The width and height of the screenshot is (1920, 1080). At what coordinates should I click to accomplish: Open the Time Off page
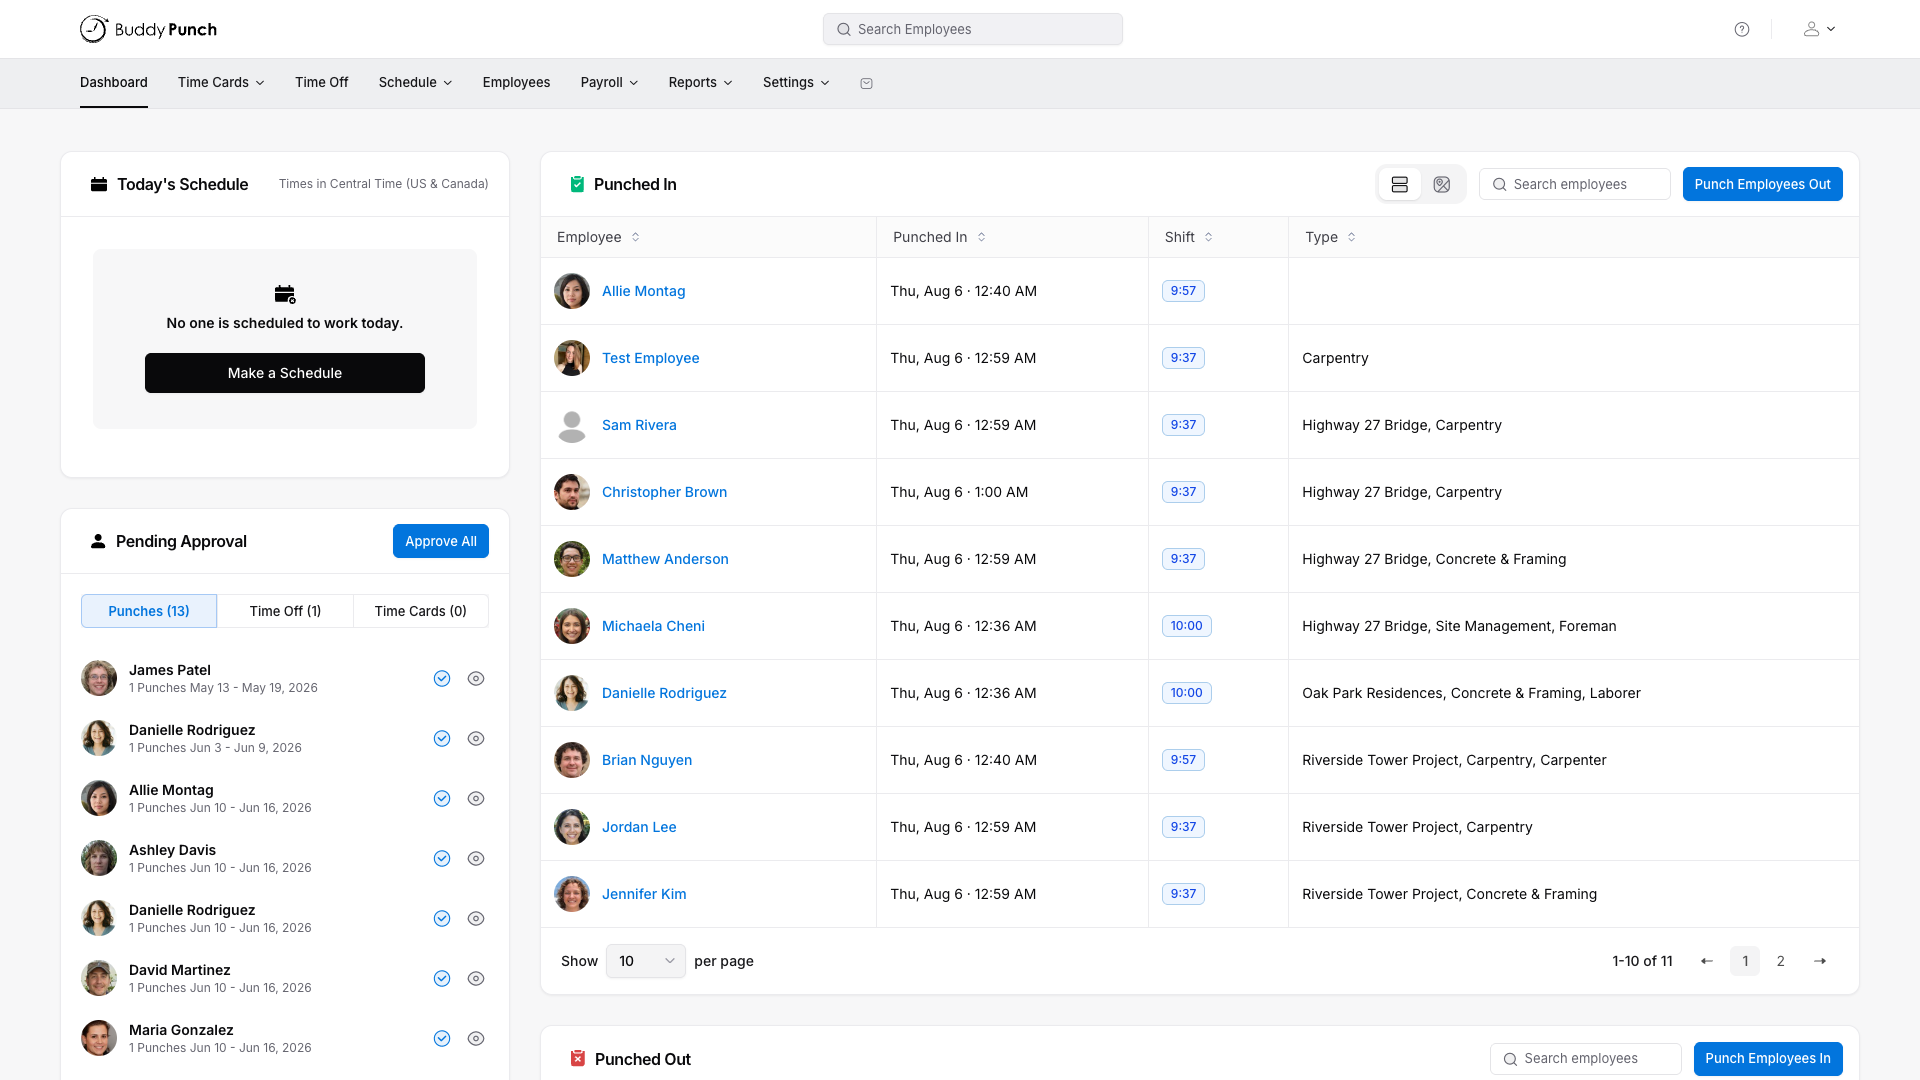click(x=322, y=83)
